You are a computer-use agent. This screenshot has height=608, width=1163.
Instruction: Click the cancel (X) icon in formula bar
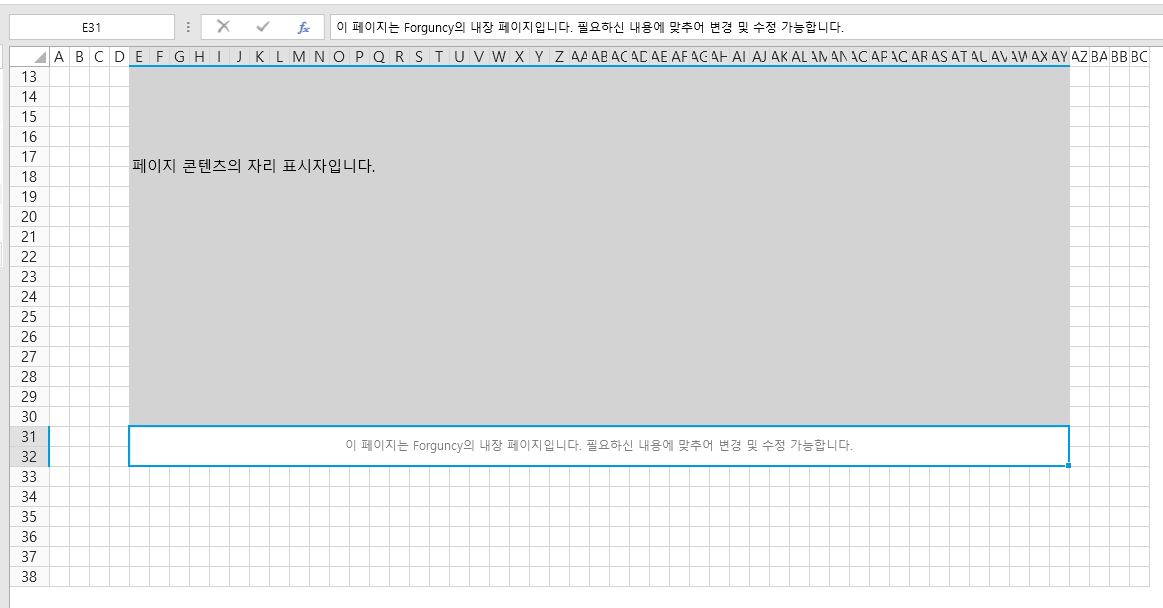[x=223, y=27]
